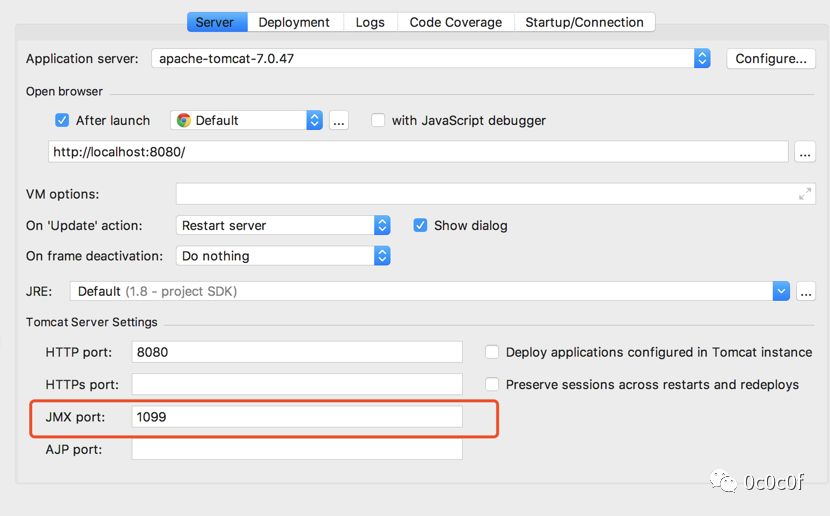Open the Startup/Connection tab
This screenshot has height=516, width=830.
(x=584, y=22)
